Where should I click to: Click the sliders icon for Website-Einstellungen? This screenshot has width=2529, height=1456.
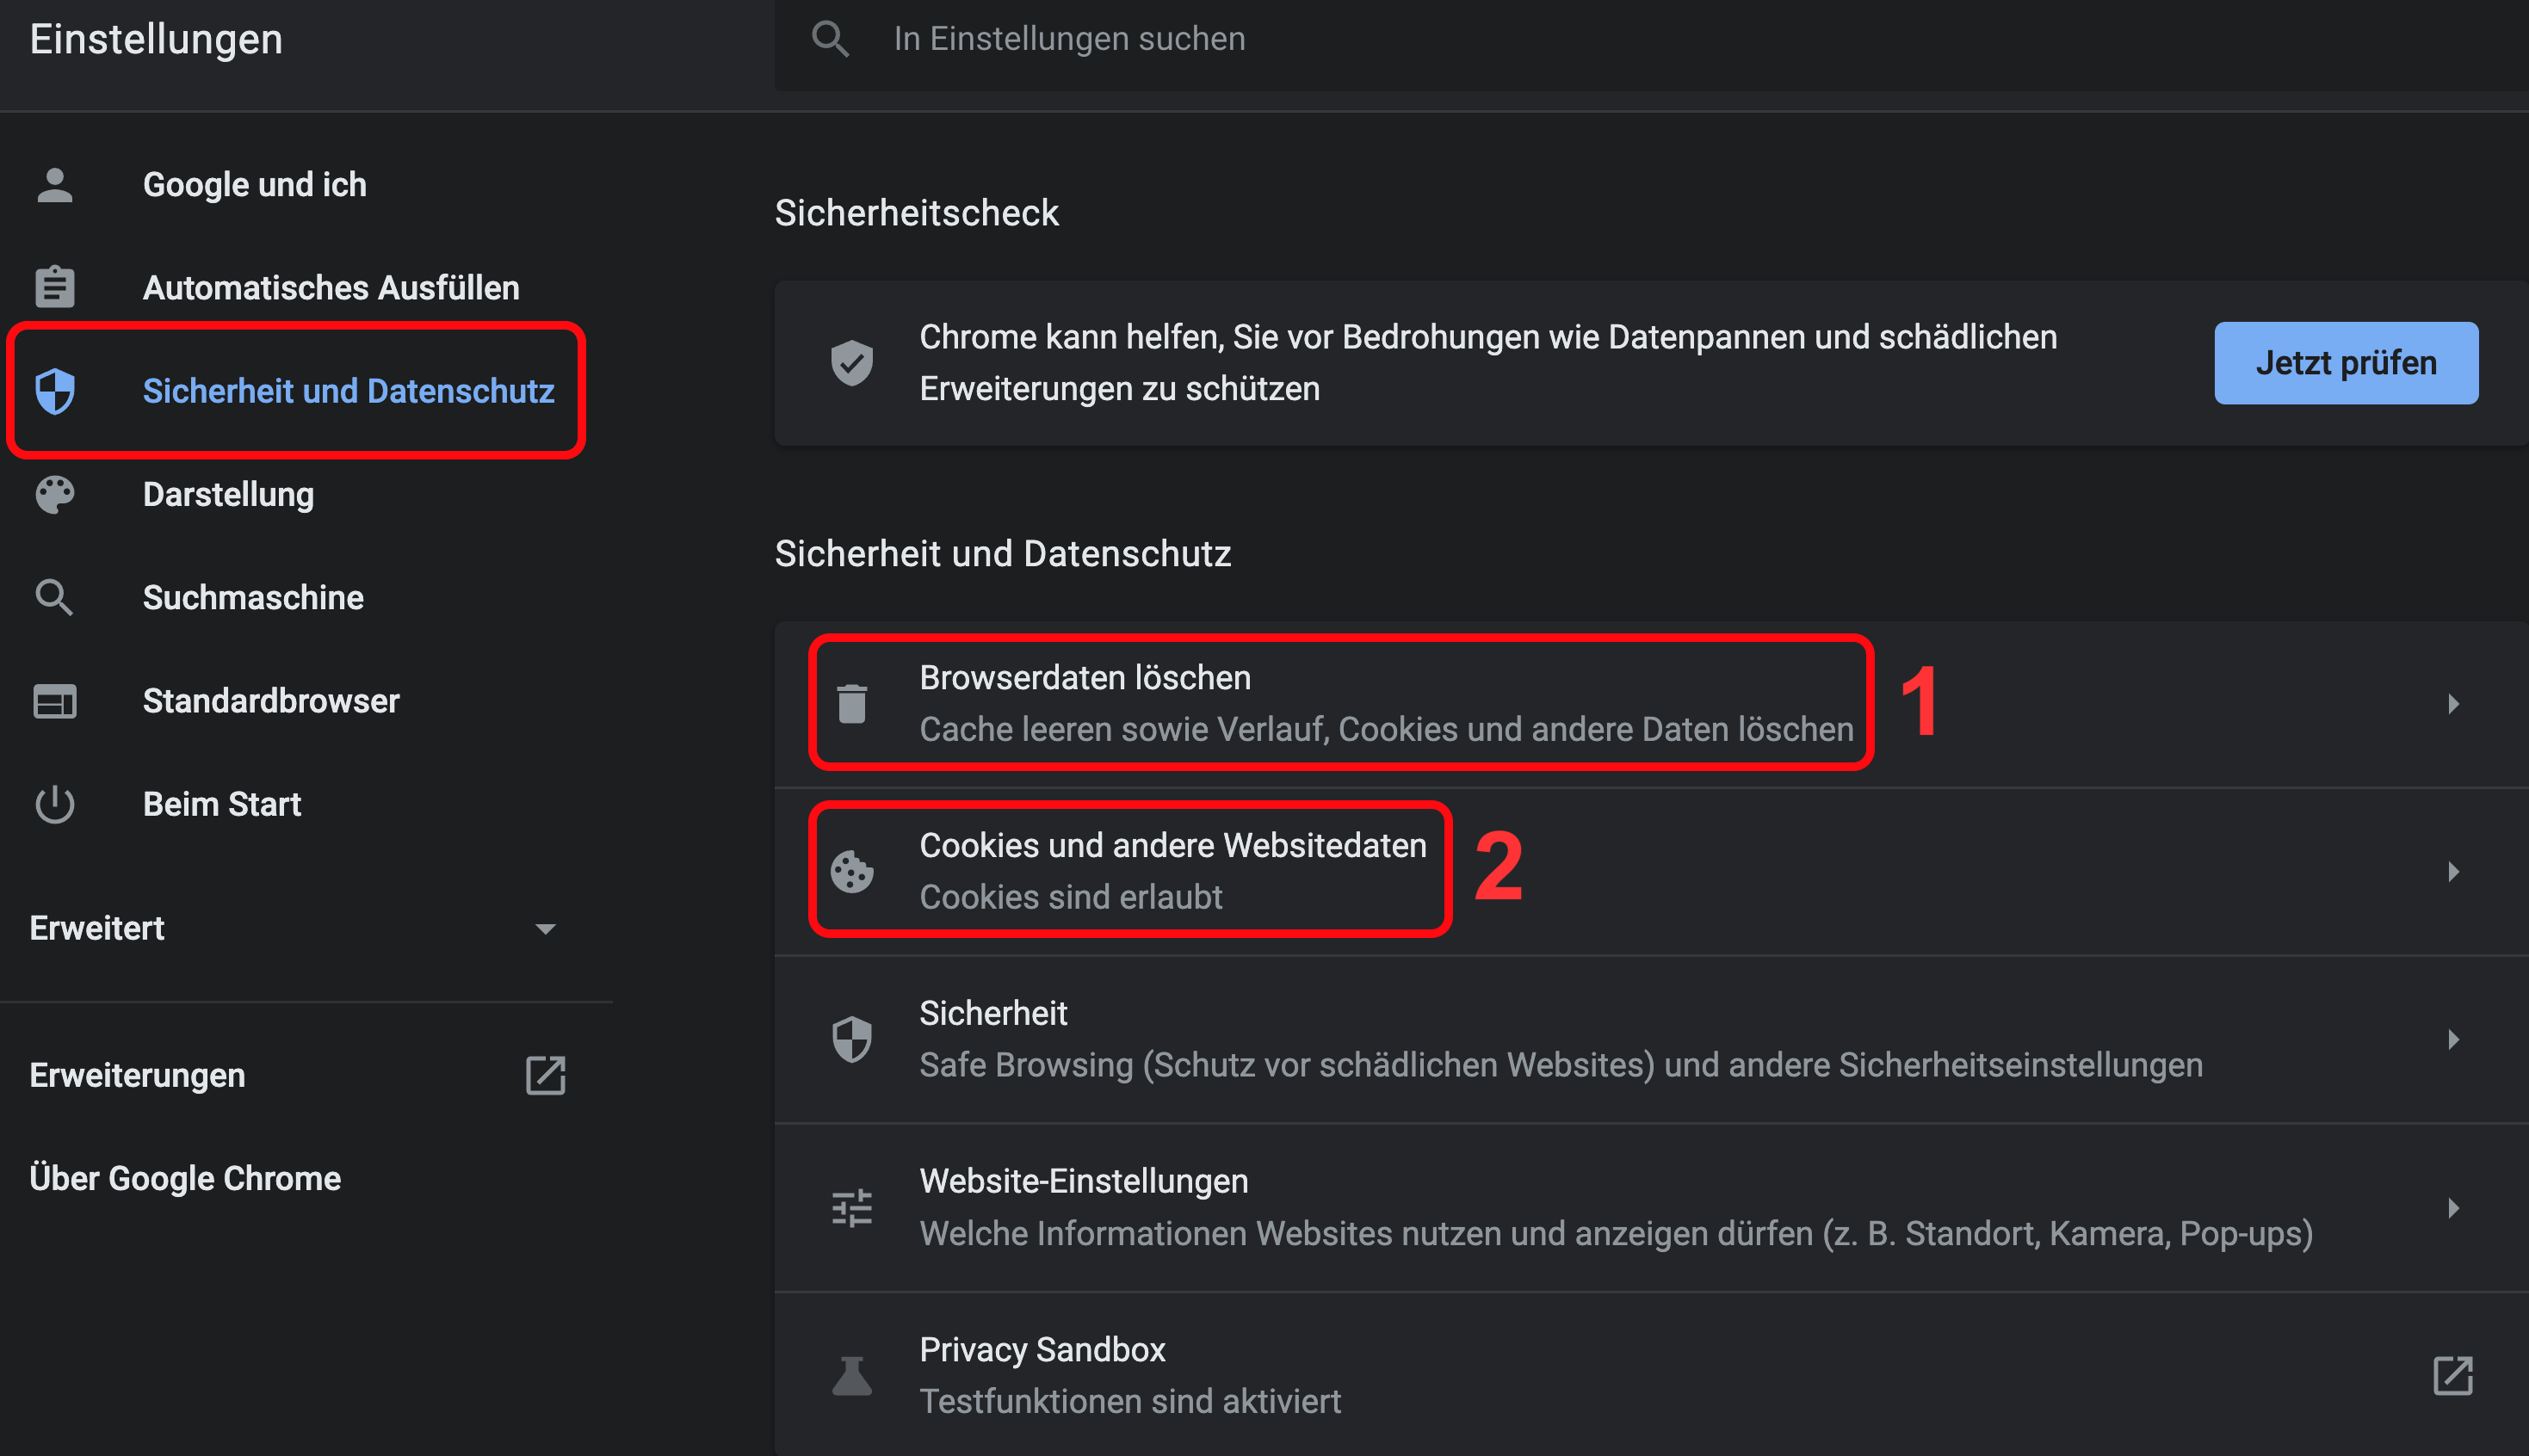pos(852,1208)
